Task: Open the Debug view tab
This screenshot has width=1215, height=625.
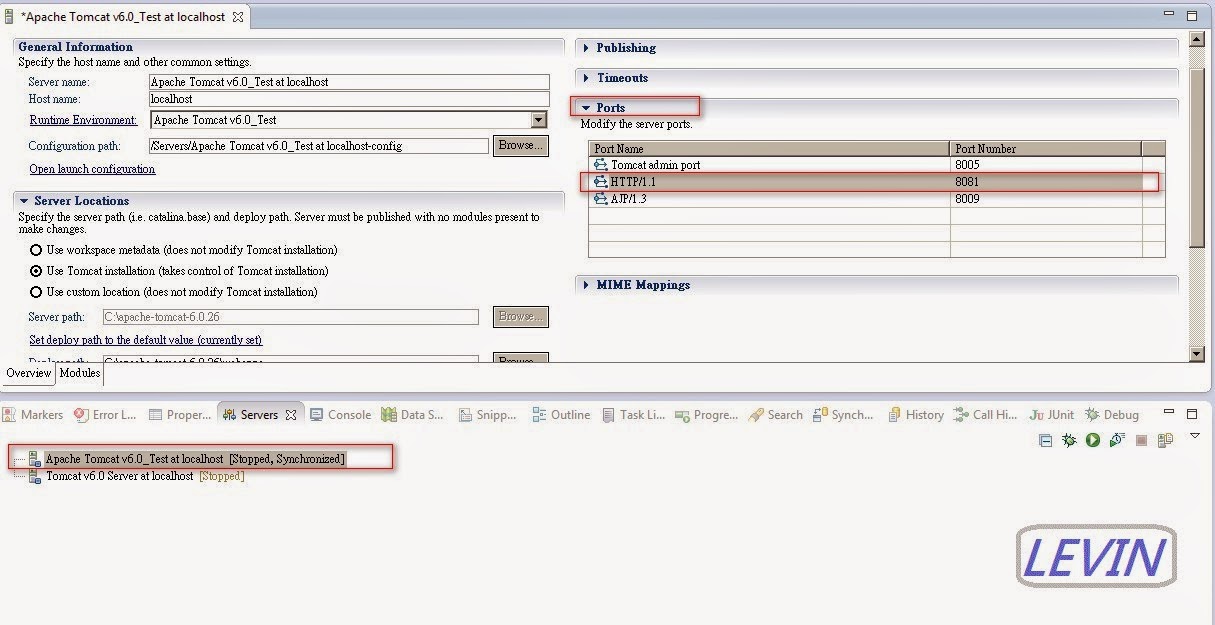Action: point(1112,415)
